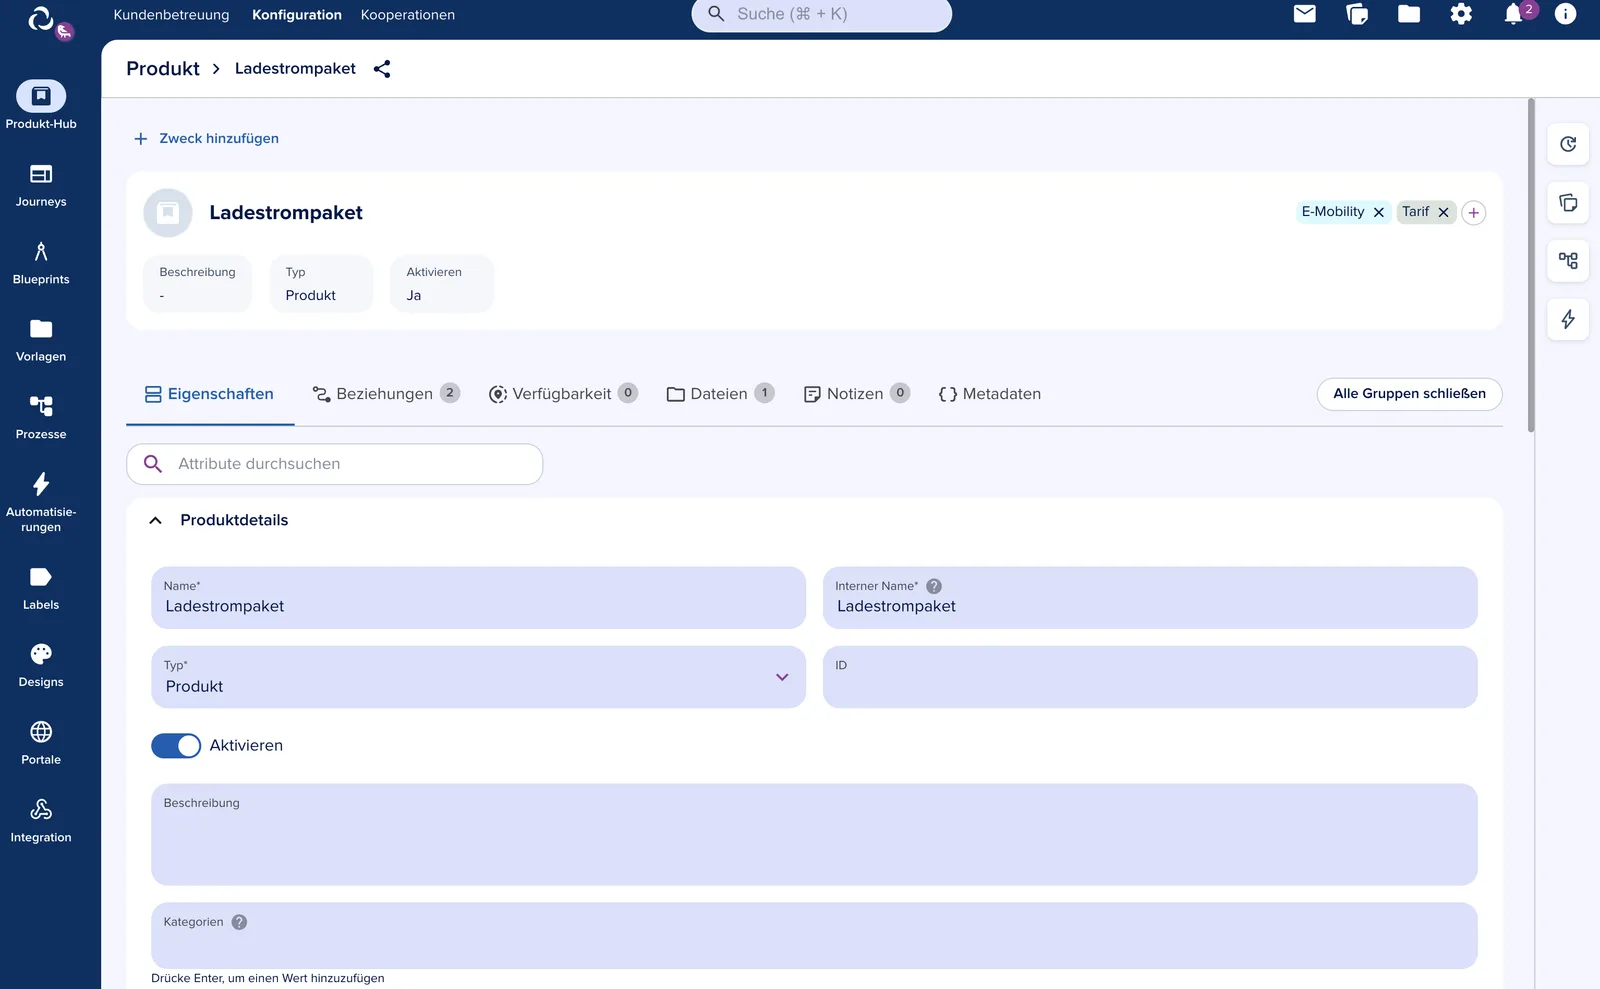Open notifications bell with badge

click(x=1514, y=14)
